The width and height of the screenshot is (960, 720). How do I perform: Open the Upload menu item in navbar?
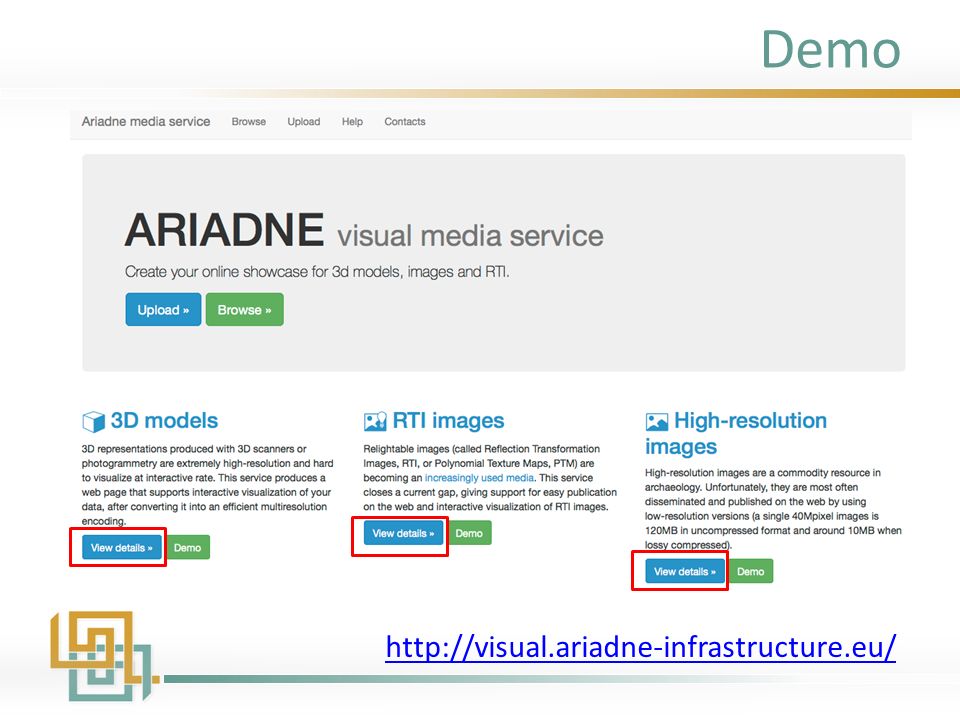tap(304, 121)
